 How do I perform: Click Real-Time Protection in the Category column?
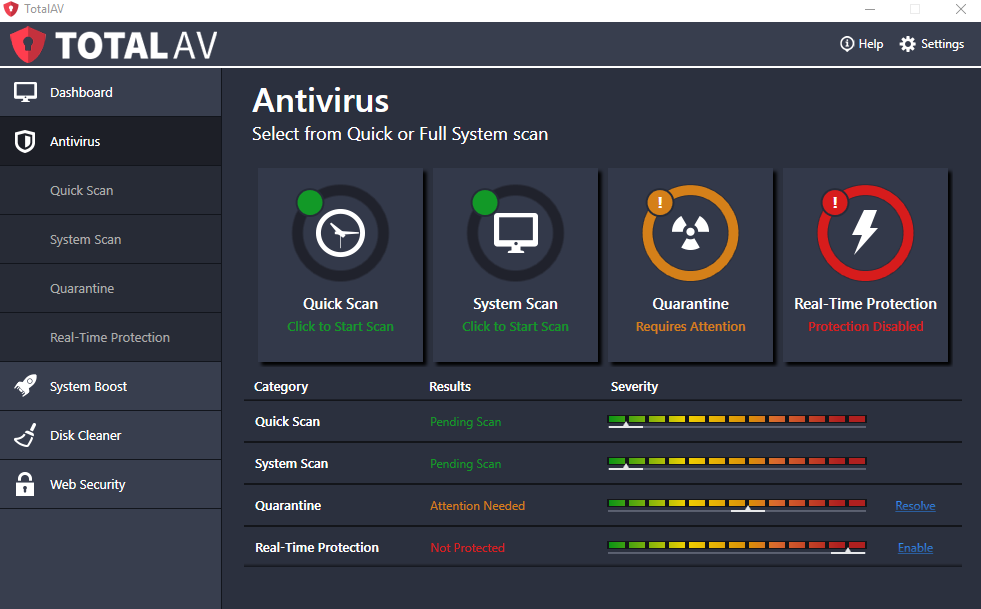click(x=317, y=547)
